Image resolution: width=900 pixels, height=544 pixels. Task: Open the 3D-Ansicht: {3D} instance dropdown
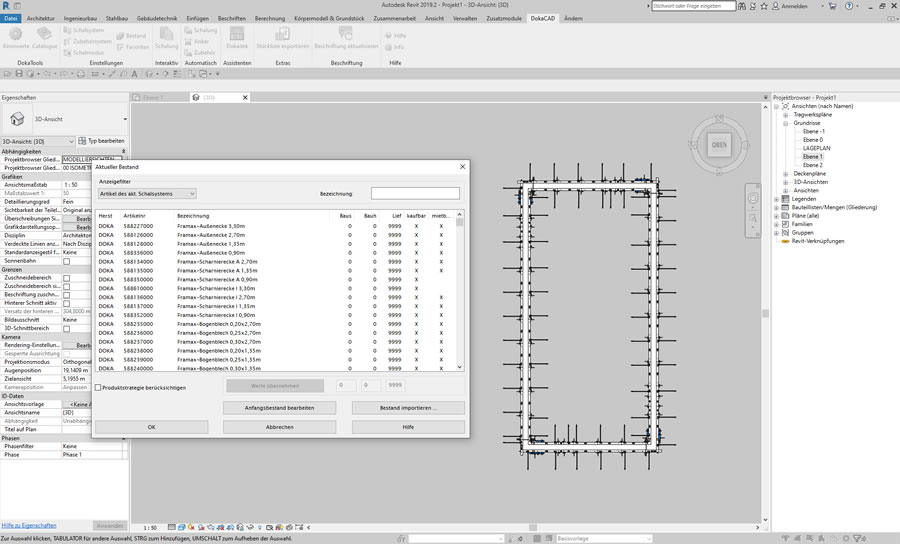pyautogui.click(x=38, y=141)
